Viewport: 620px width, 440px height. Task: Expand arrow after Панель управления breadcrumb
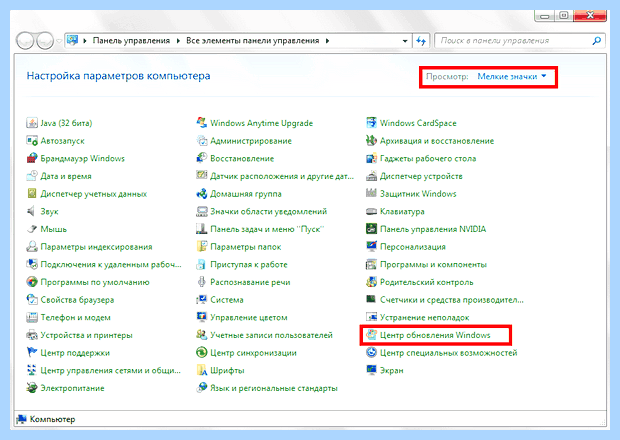[178, 41]
